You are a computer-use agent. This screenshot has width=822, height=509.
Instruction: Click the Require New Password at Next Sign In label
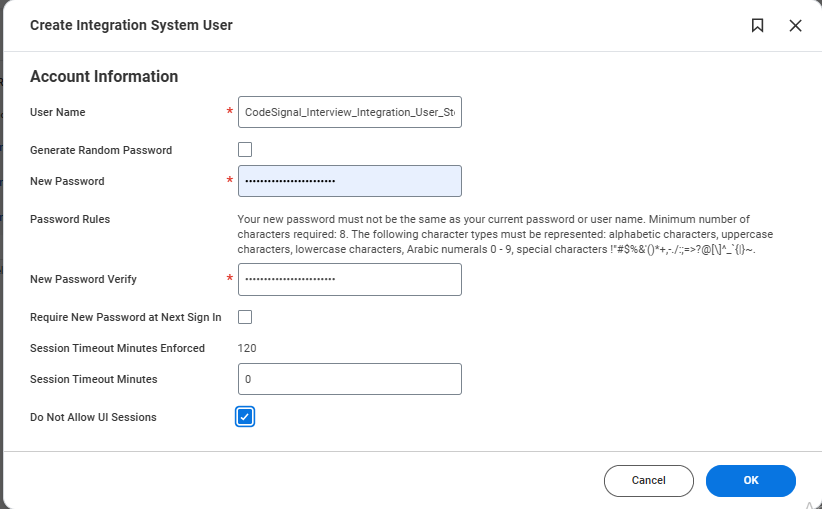point(126,317)
